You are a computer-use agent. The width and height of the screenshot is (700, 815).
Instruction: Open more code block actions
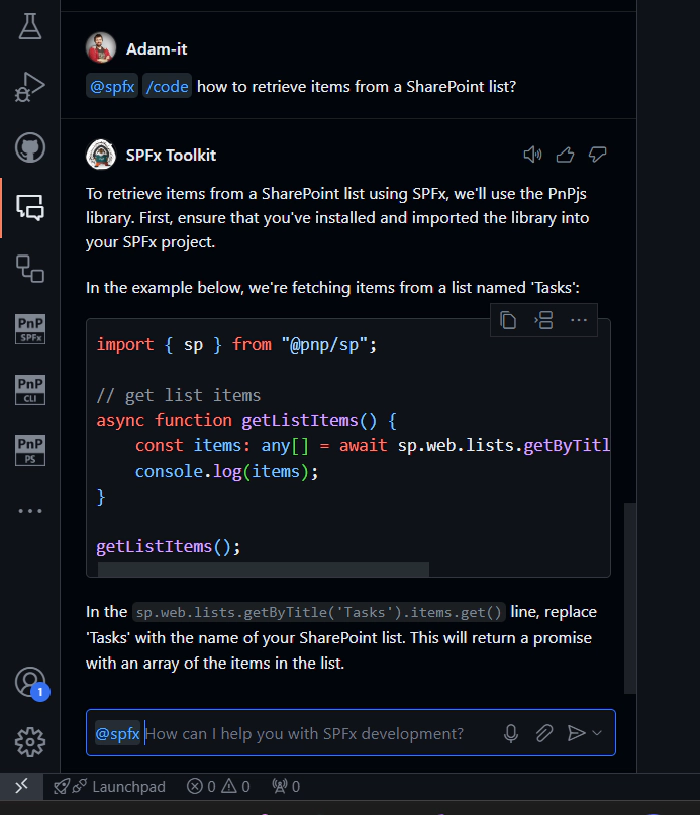pos(579,320)
